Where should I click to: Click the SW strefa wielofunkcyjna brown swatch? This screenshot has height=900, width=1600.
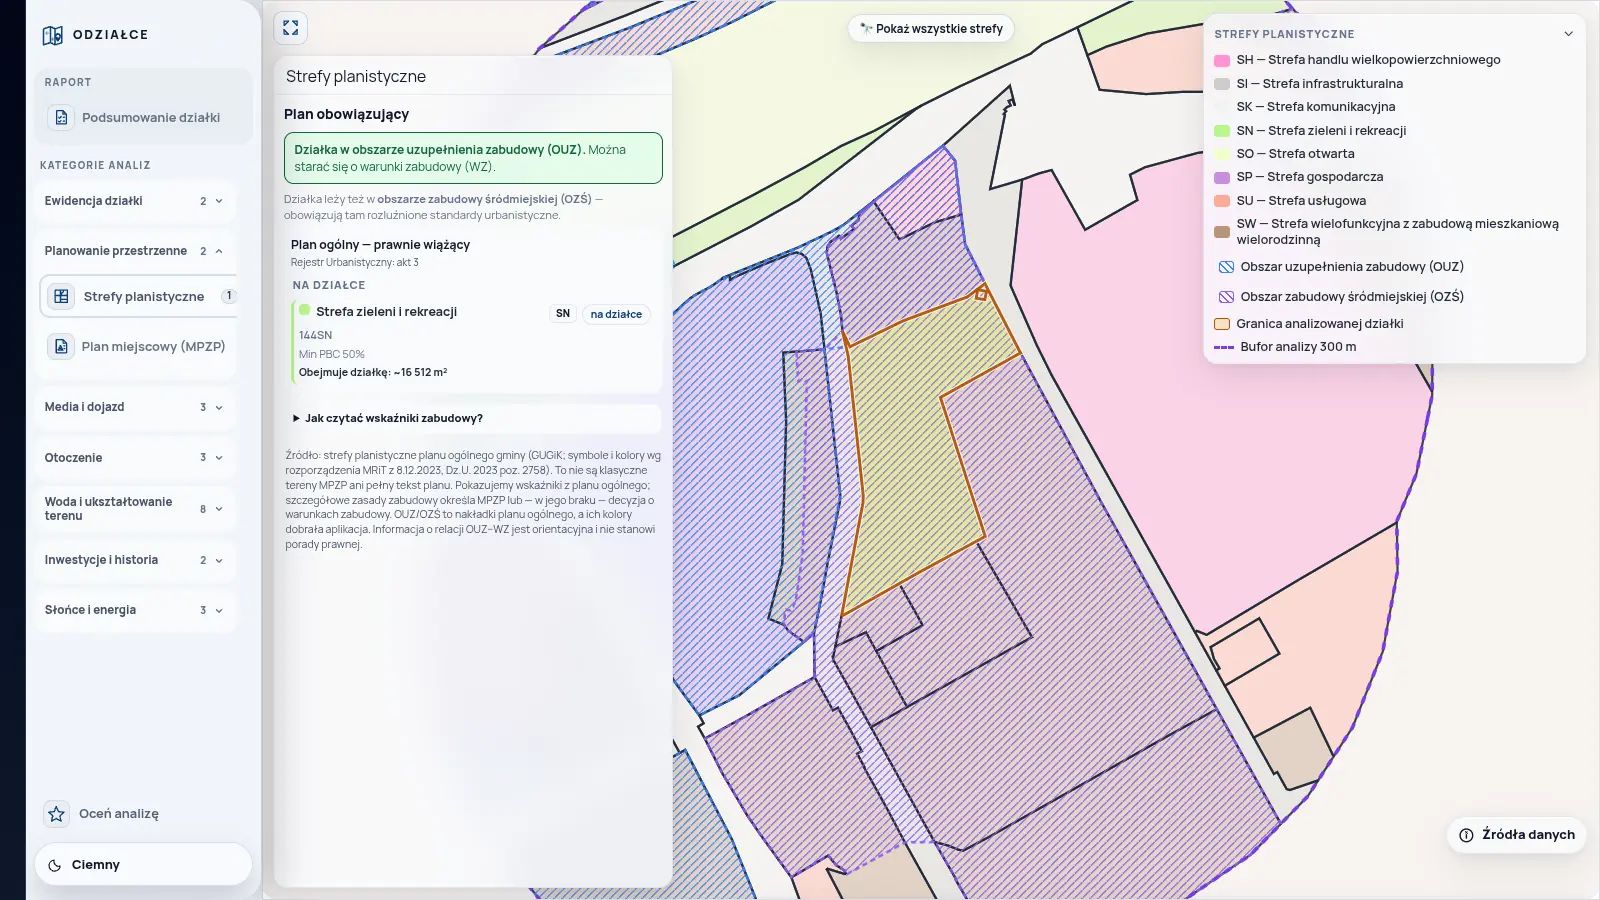pos(1222,232)
